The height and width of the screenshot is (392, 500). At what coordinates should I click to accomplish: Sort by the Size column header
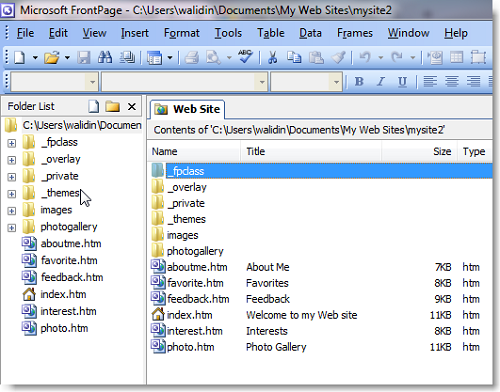tap(419, 152)
